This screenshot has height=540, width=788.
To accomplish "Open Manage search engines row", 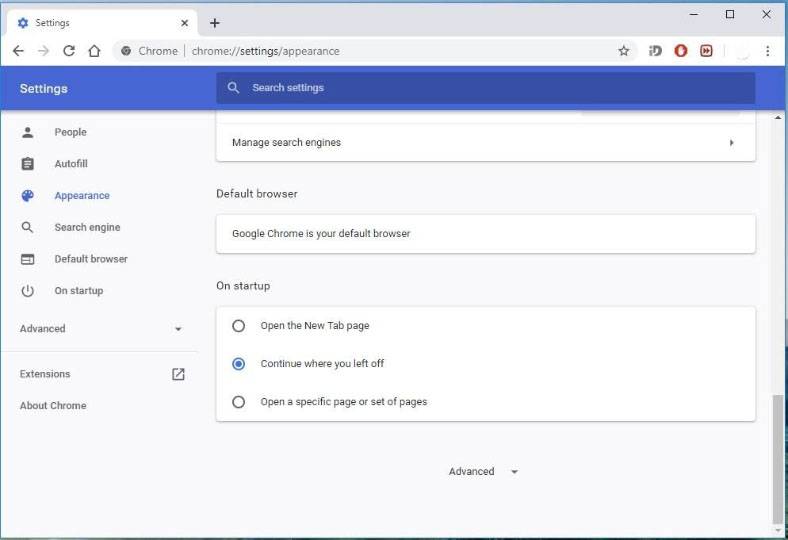I will click(x=485, y=143).
